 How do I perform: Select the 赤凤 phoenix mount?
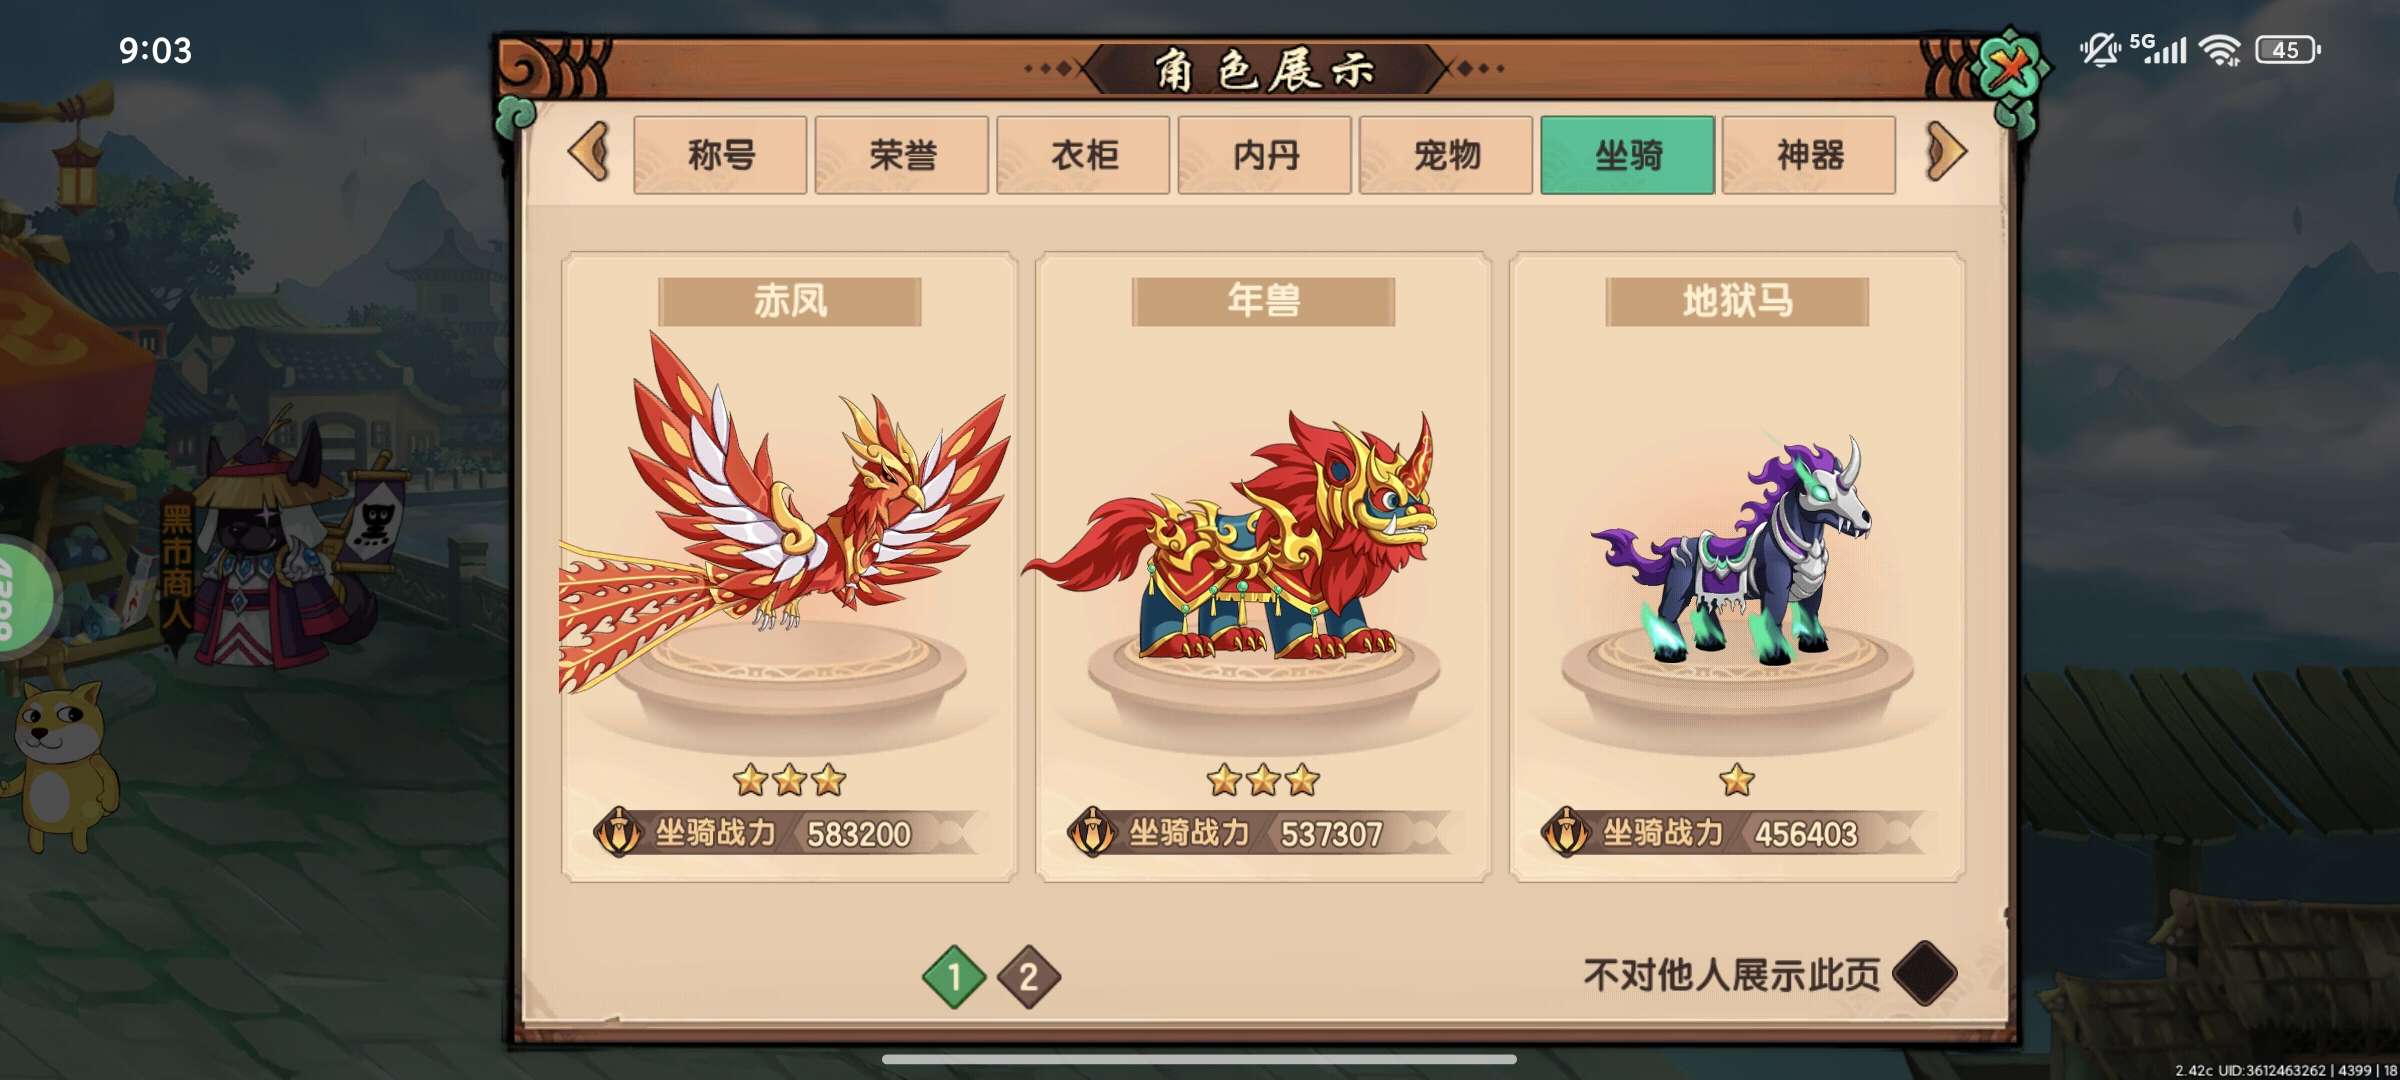click(x=789, y=567)
